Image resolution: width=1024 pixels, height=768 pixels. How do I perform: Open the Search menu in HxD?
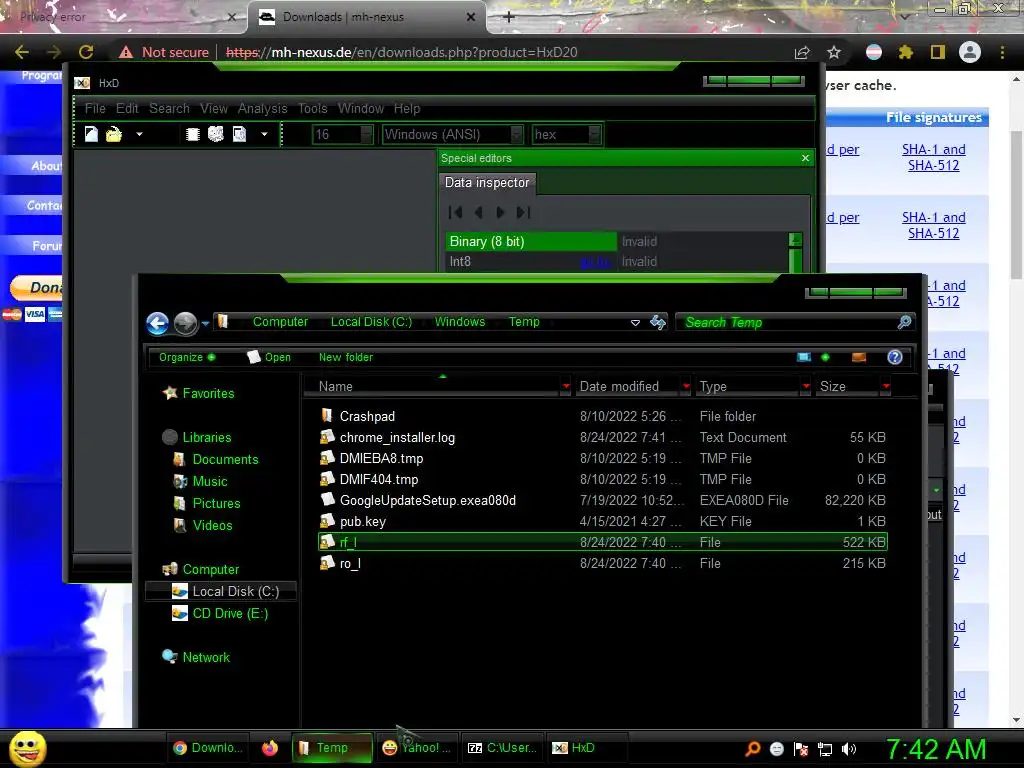(169, 108)
